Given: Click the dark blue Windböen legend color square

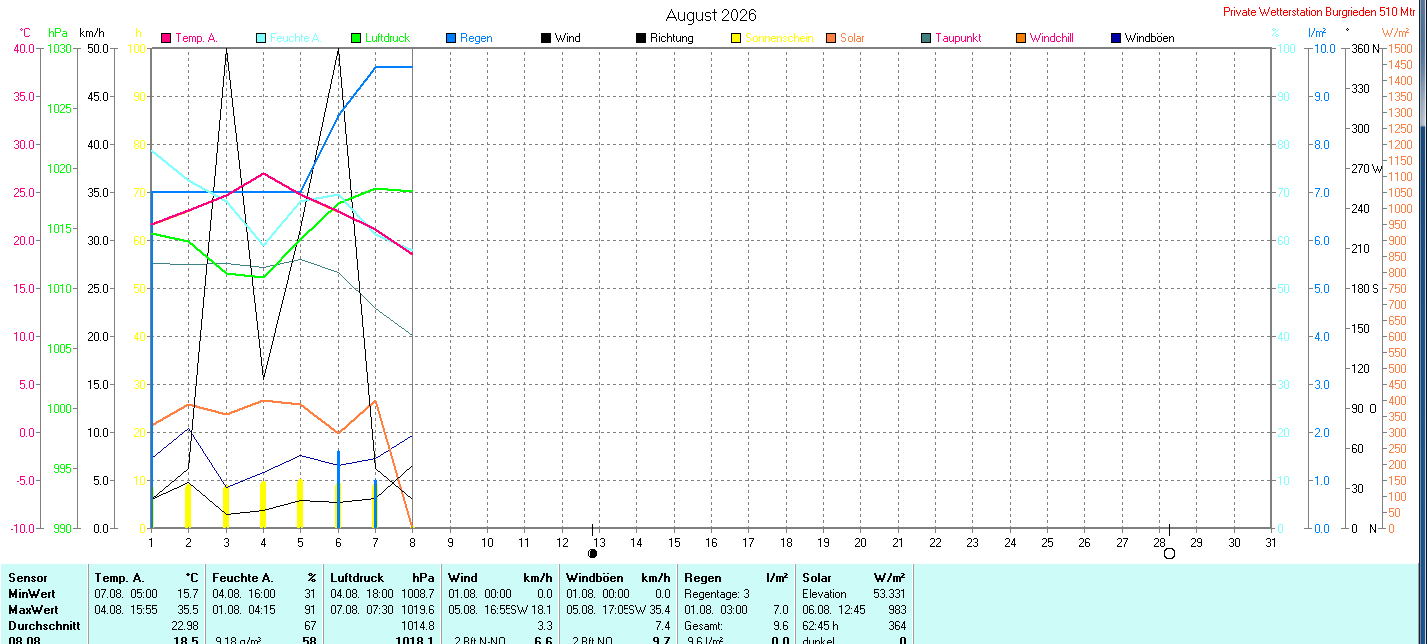Looking at the screenshot, I should pos(1116,38).
